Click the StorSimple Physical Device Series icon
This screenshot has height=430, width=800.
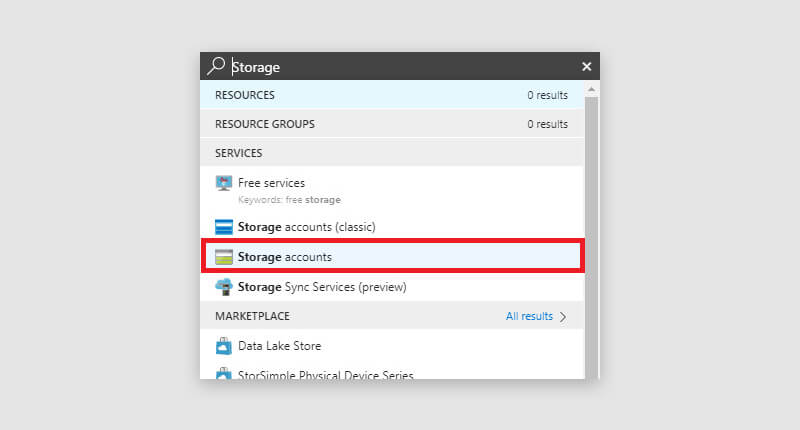pyautogui.click(x=224, y=375)
